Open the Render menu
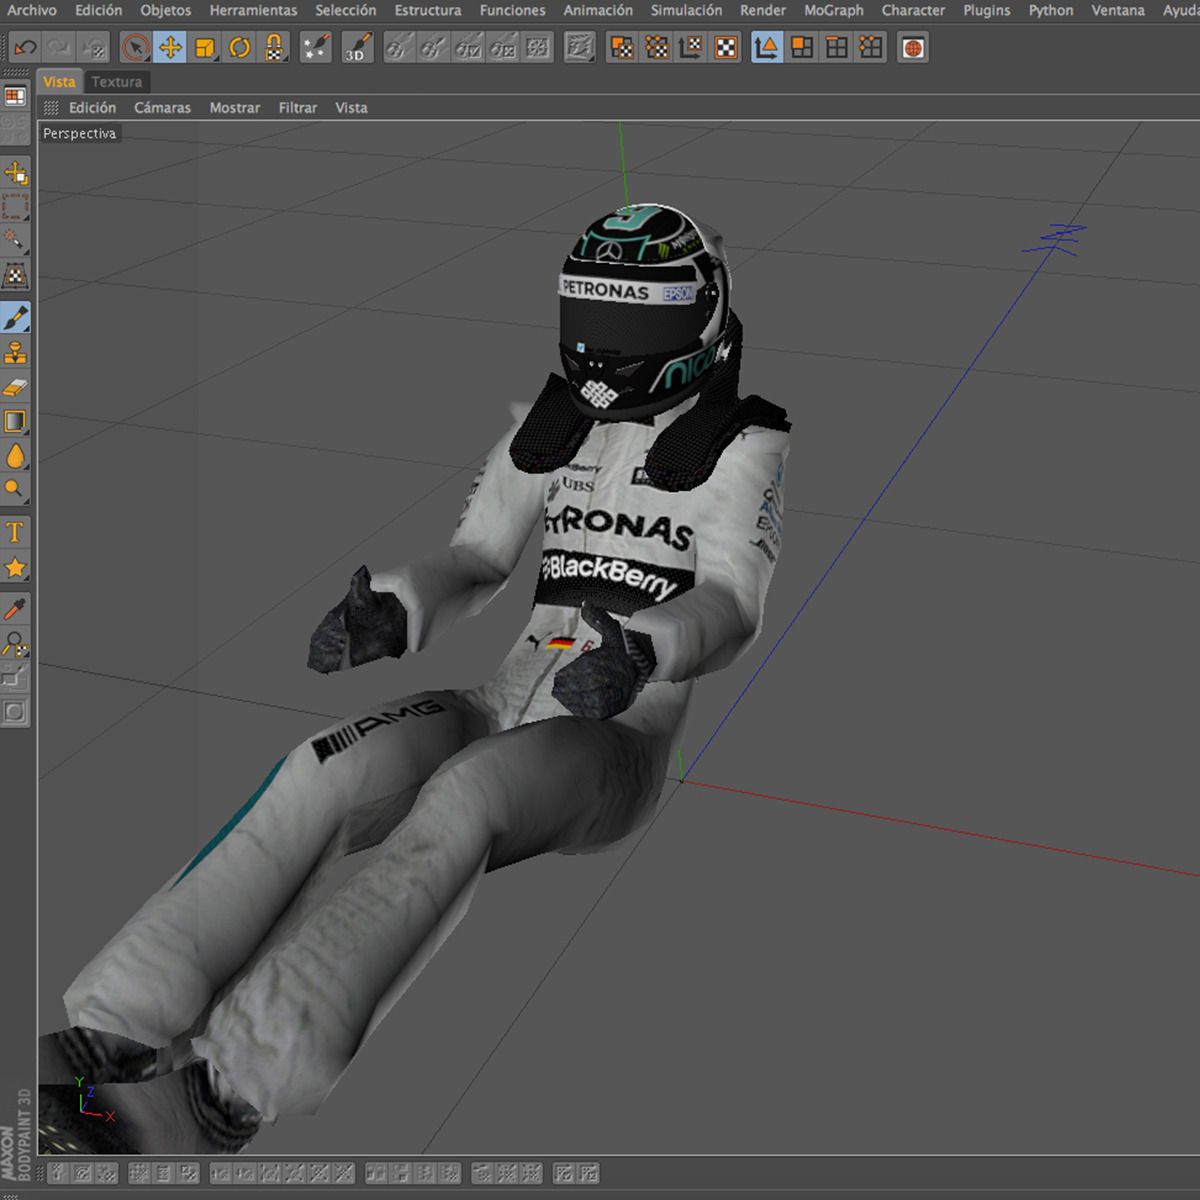1200x1200 pixels. click(763, 10)
